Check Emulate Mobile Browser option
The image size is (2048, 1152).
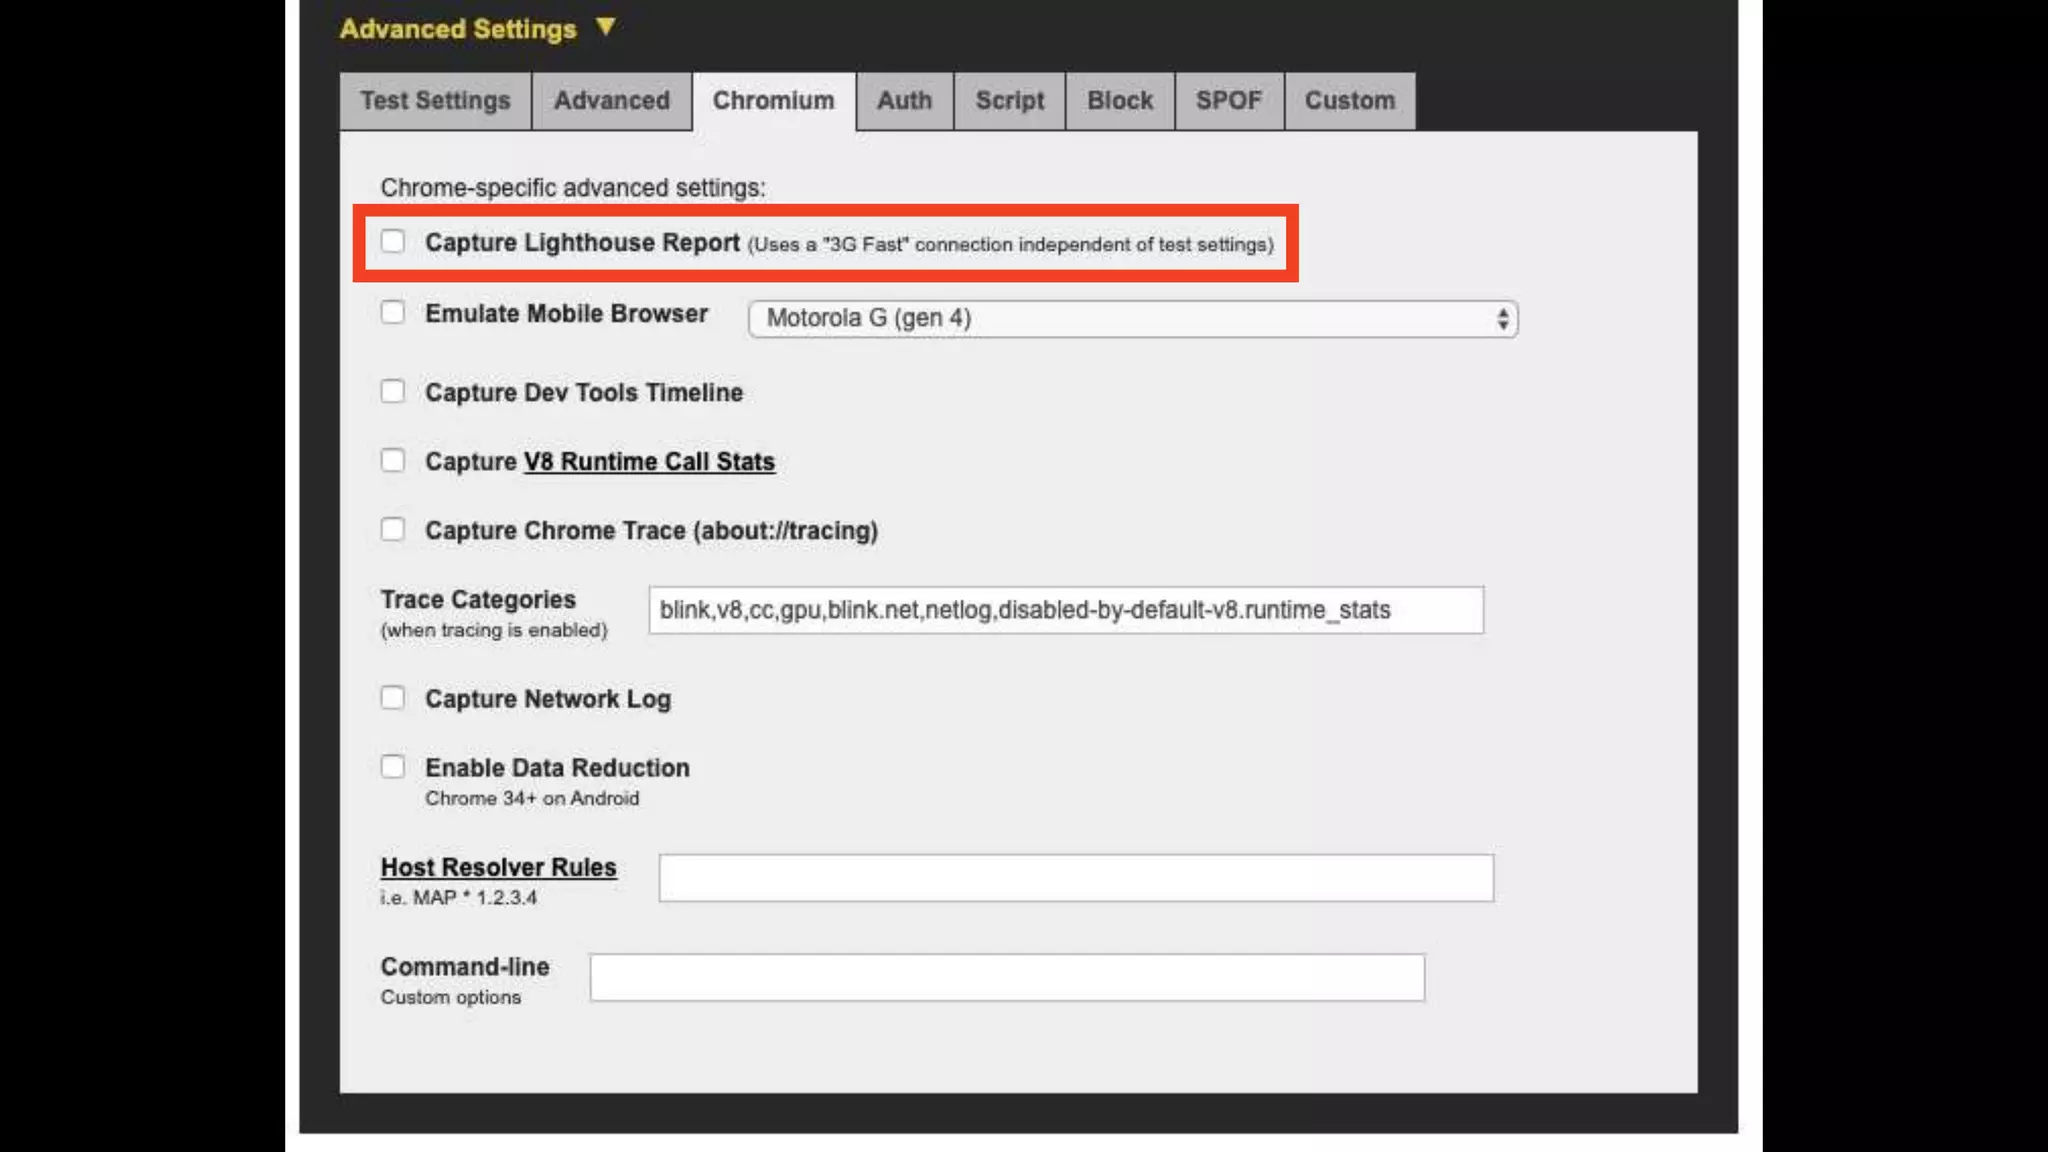(x=393, y=313)
